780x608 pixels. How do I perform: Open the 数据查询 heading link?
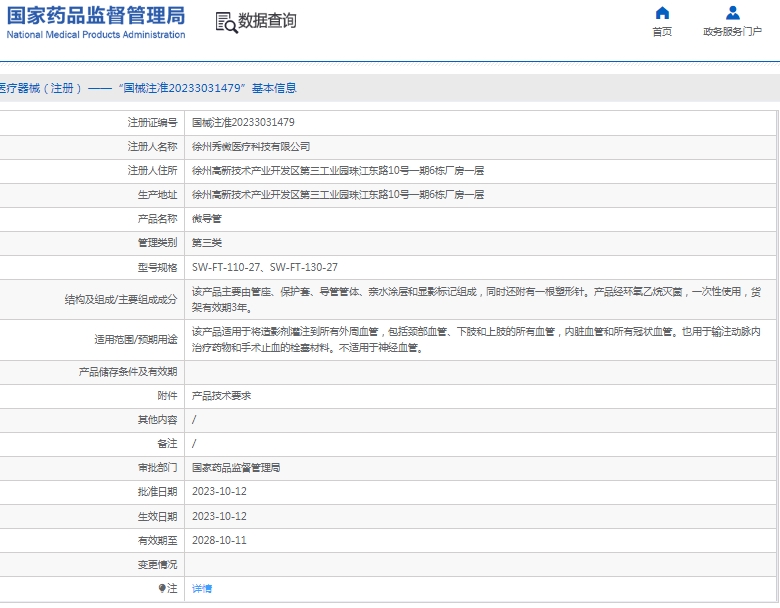[x=267, y=21]
